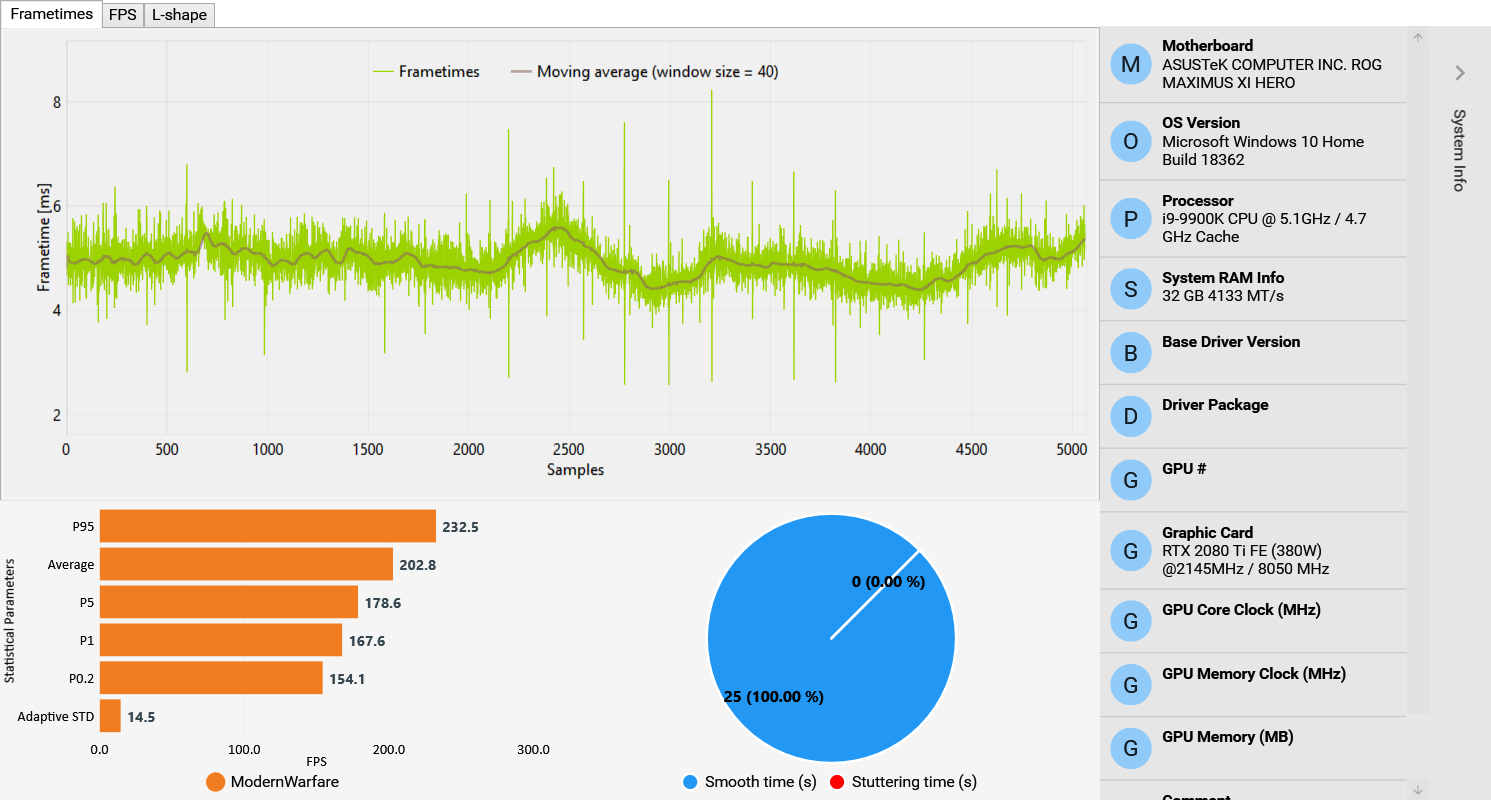Click scroll down arrow in system info list
This screenshot has height=800, width=1491.
coord(1417,790)
